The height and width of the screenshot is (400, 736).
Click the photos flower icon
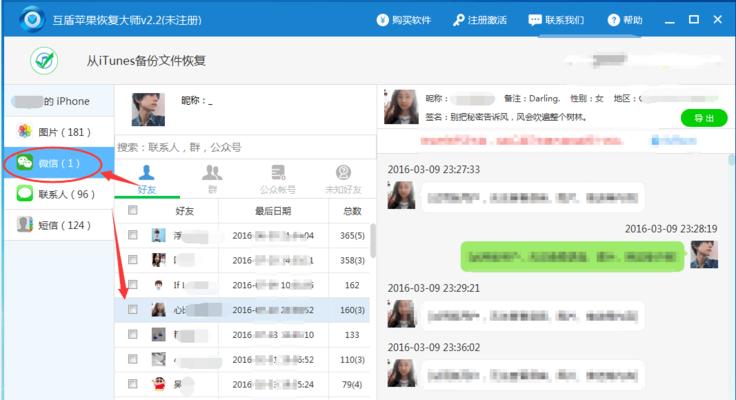(24, 131)
